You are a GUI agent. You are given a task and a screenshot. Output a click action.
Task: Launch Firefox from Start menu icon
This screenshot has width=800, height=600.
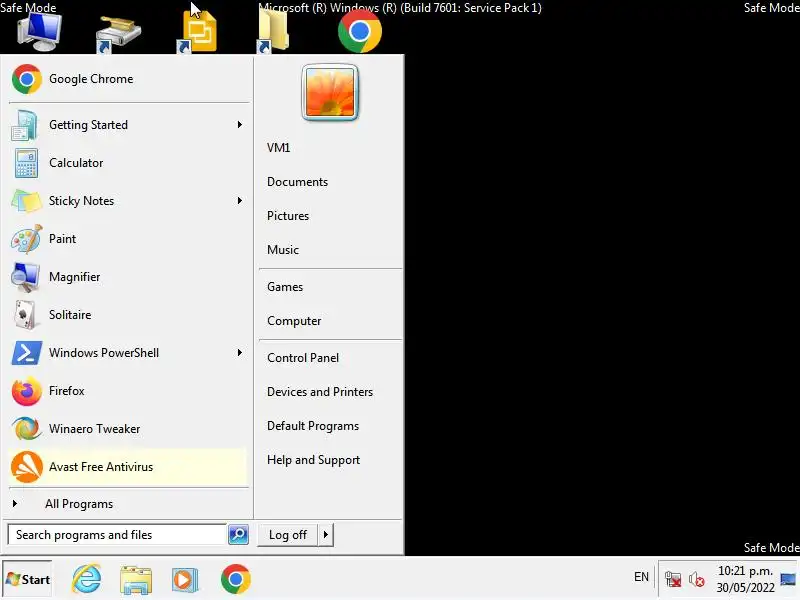27,391
